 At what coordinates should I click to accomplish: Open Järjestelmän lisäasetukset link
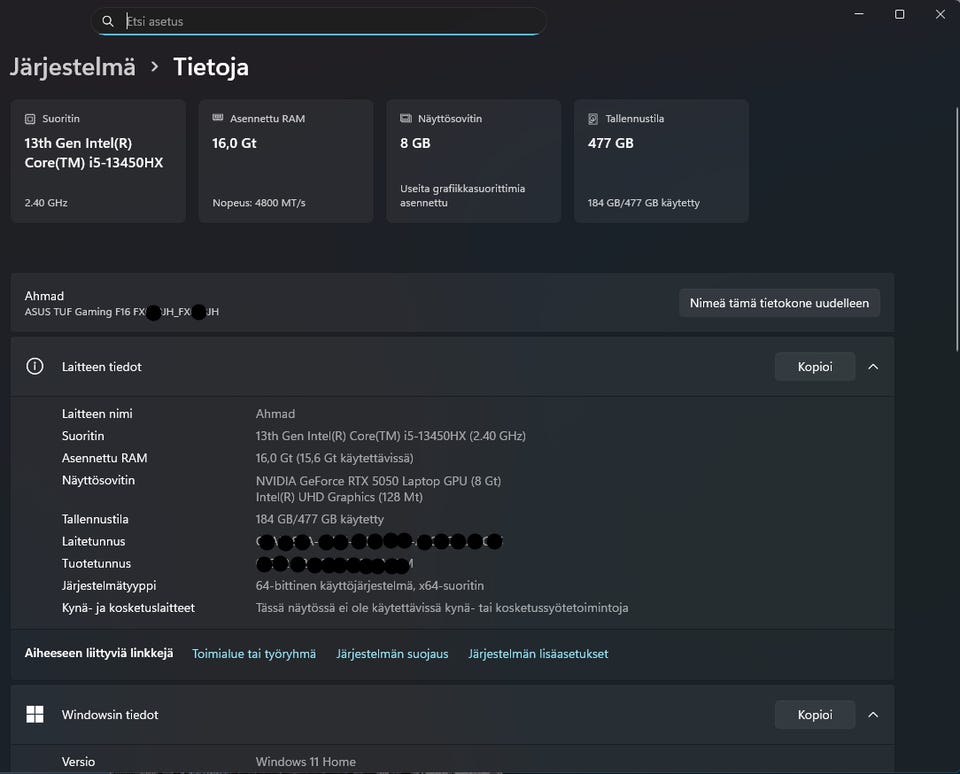538,654
